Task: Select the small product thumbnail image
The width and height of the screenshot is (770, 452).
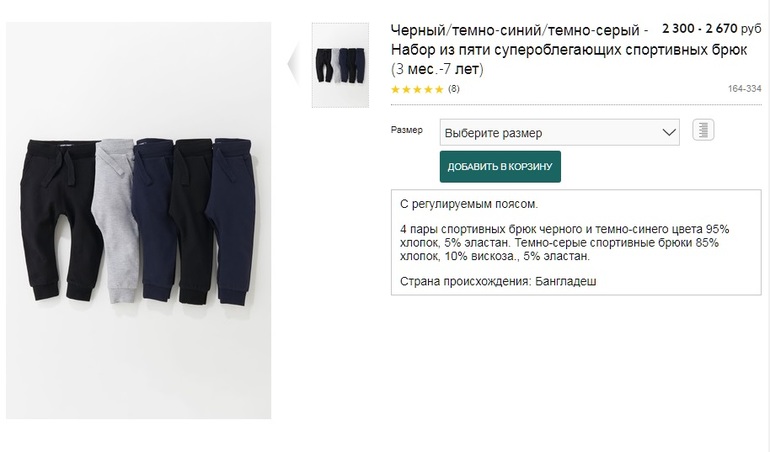Action: tap(340, 65)
